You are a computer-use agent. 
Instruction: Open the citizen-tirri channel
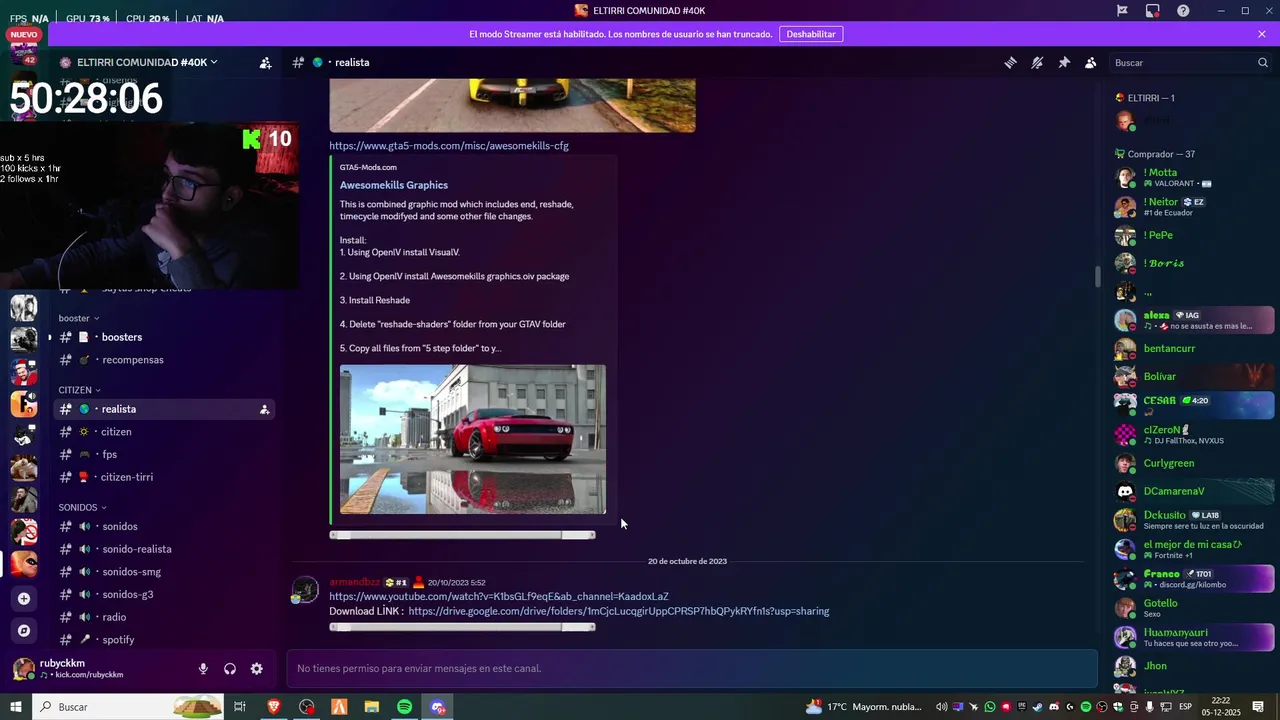point(164,477)
